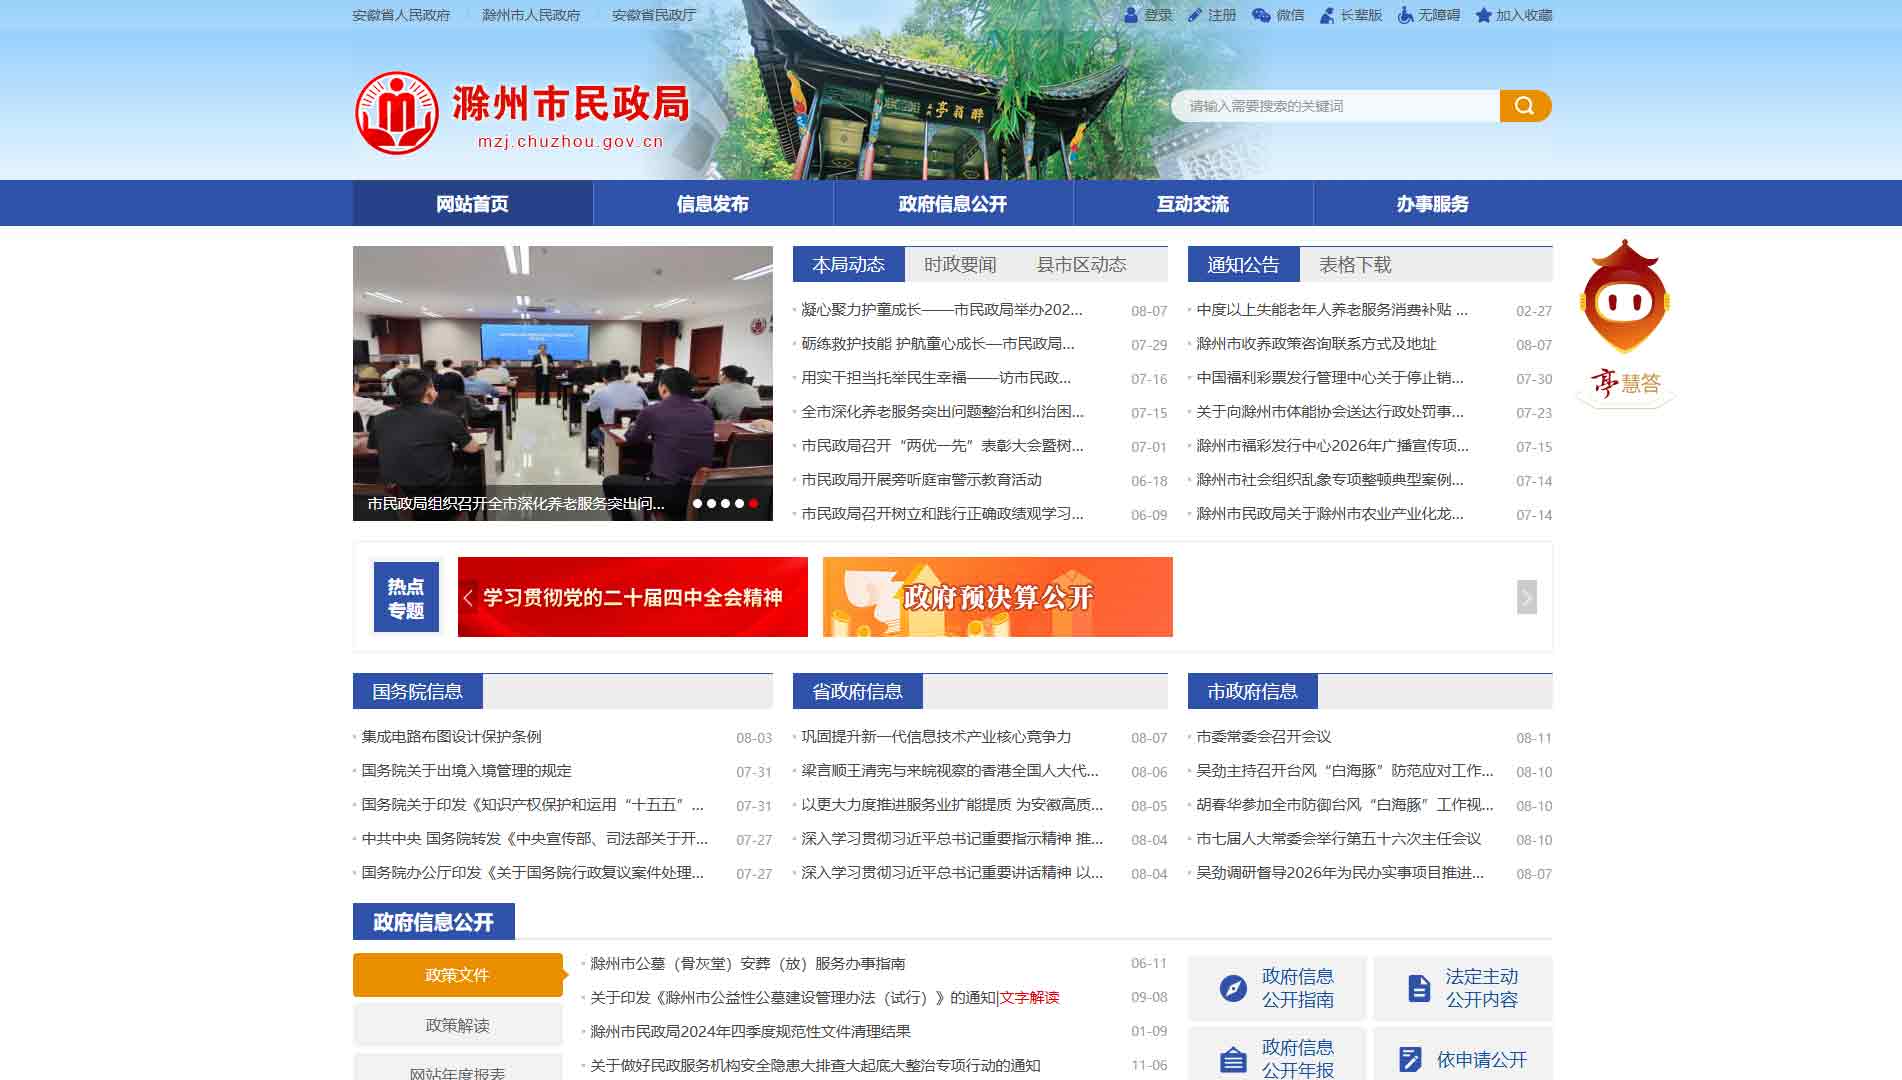
Task: Select the first carousel indicator dot
Action: [697, 503]
